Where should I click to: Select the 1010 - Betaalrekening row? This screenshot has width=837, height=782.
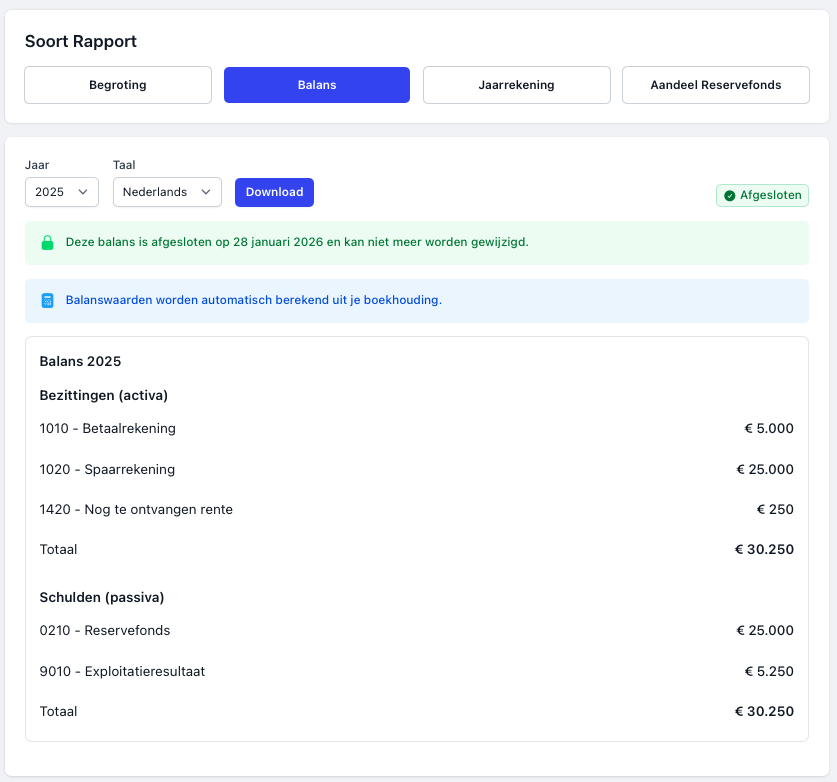(x=108, y=429)
